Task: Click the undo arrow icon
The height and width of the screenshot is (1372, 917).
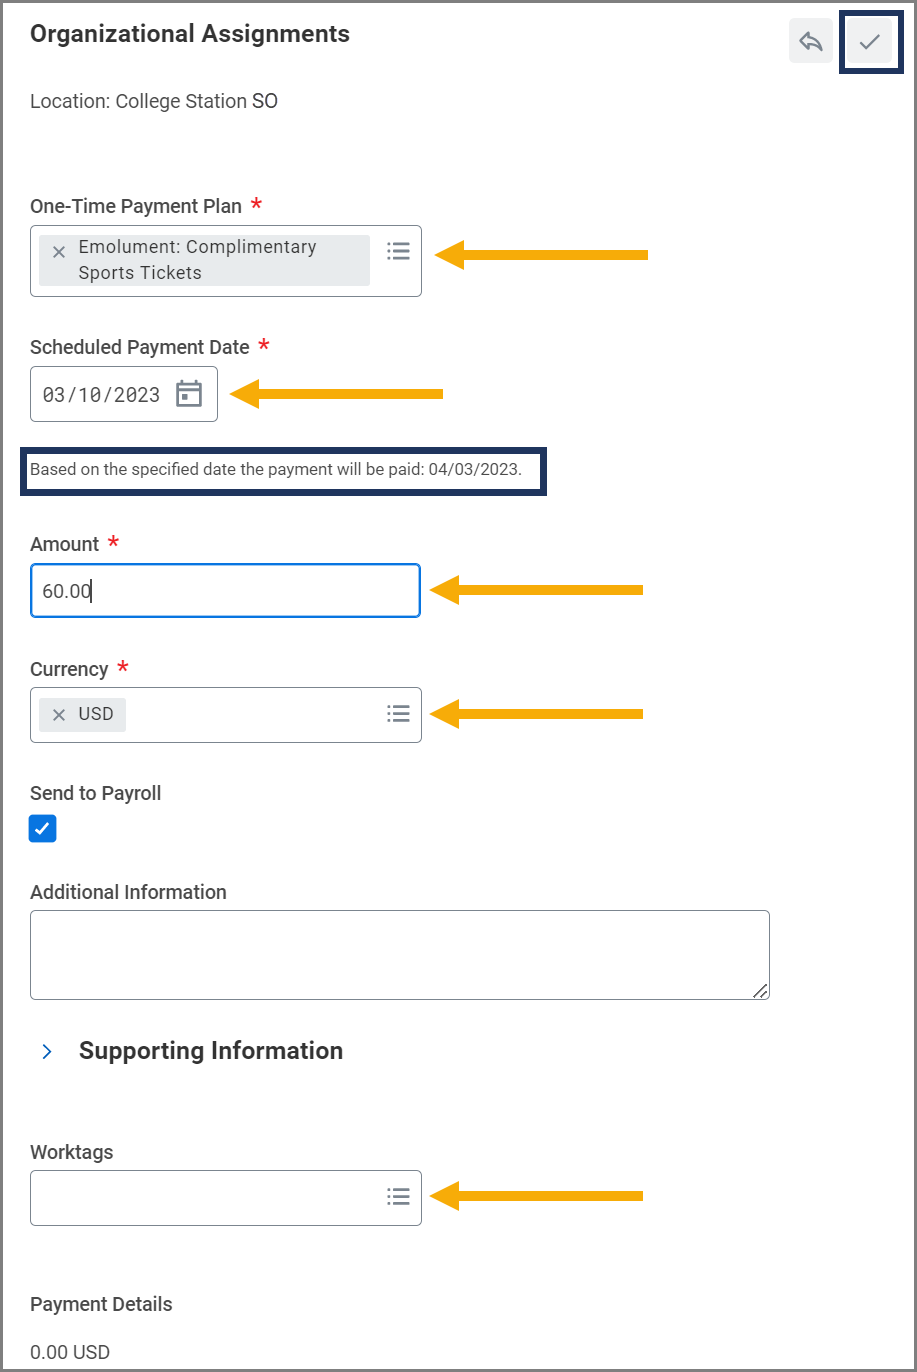Action: (x=810, y=42)
